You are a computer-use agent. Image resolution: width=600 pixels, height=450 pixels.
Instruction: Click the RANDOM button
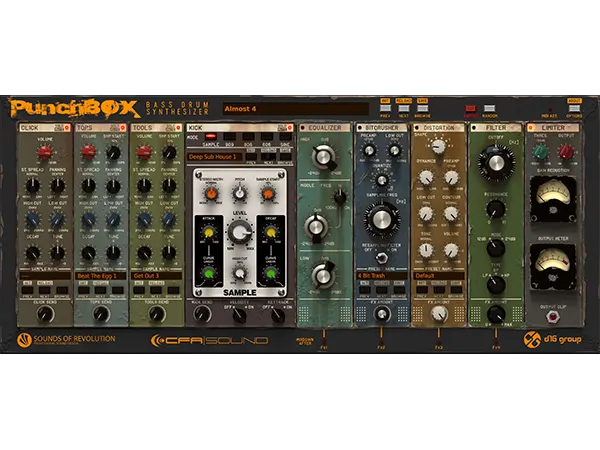click(489, 109)
